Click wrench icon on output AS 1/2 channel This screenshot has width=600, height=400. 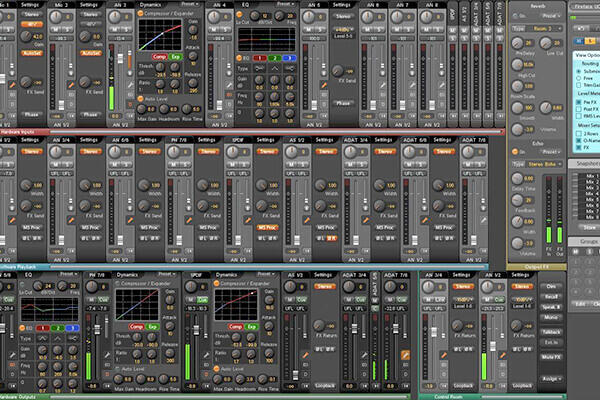pyautogui.click(x=305, y=355)
